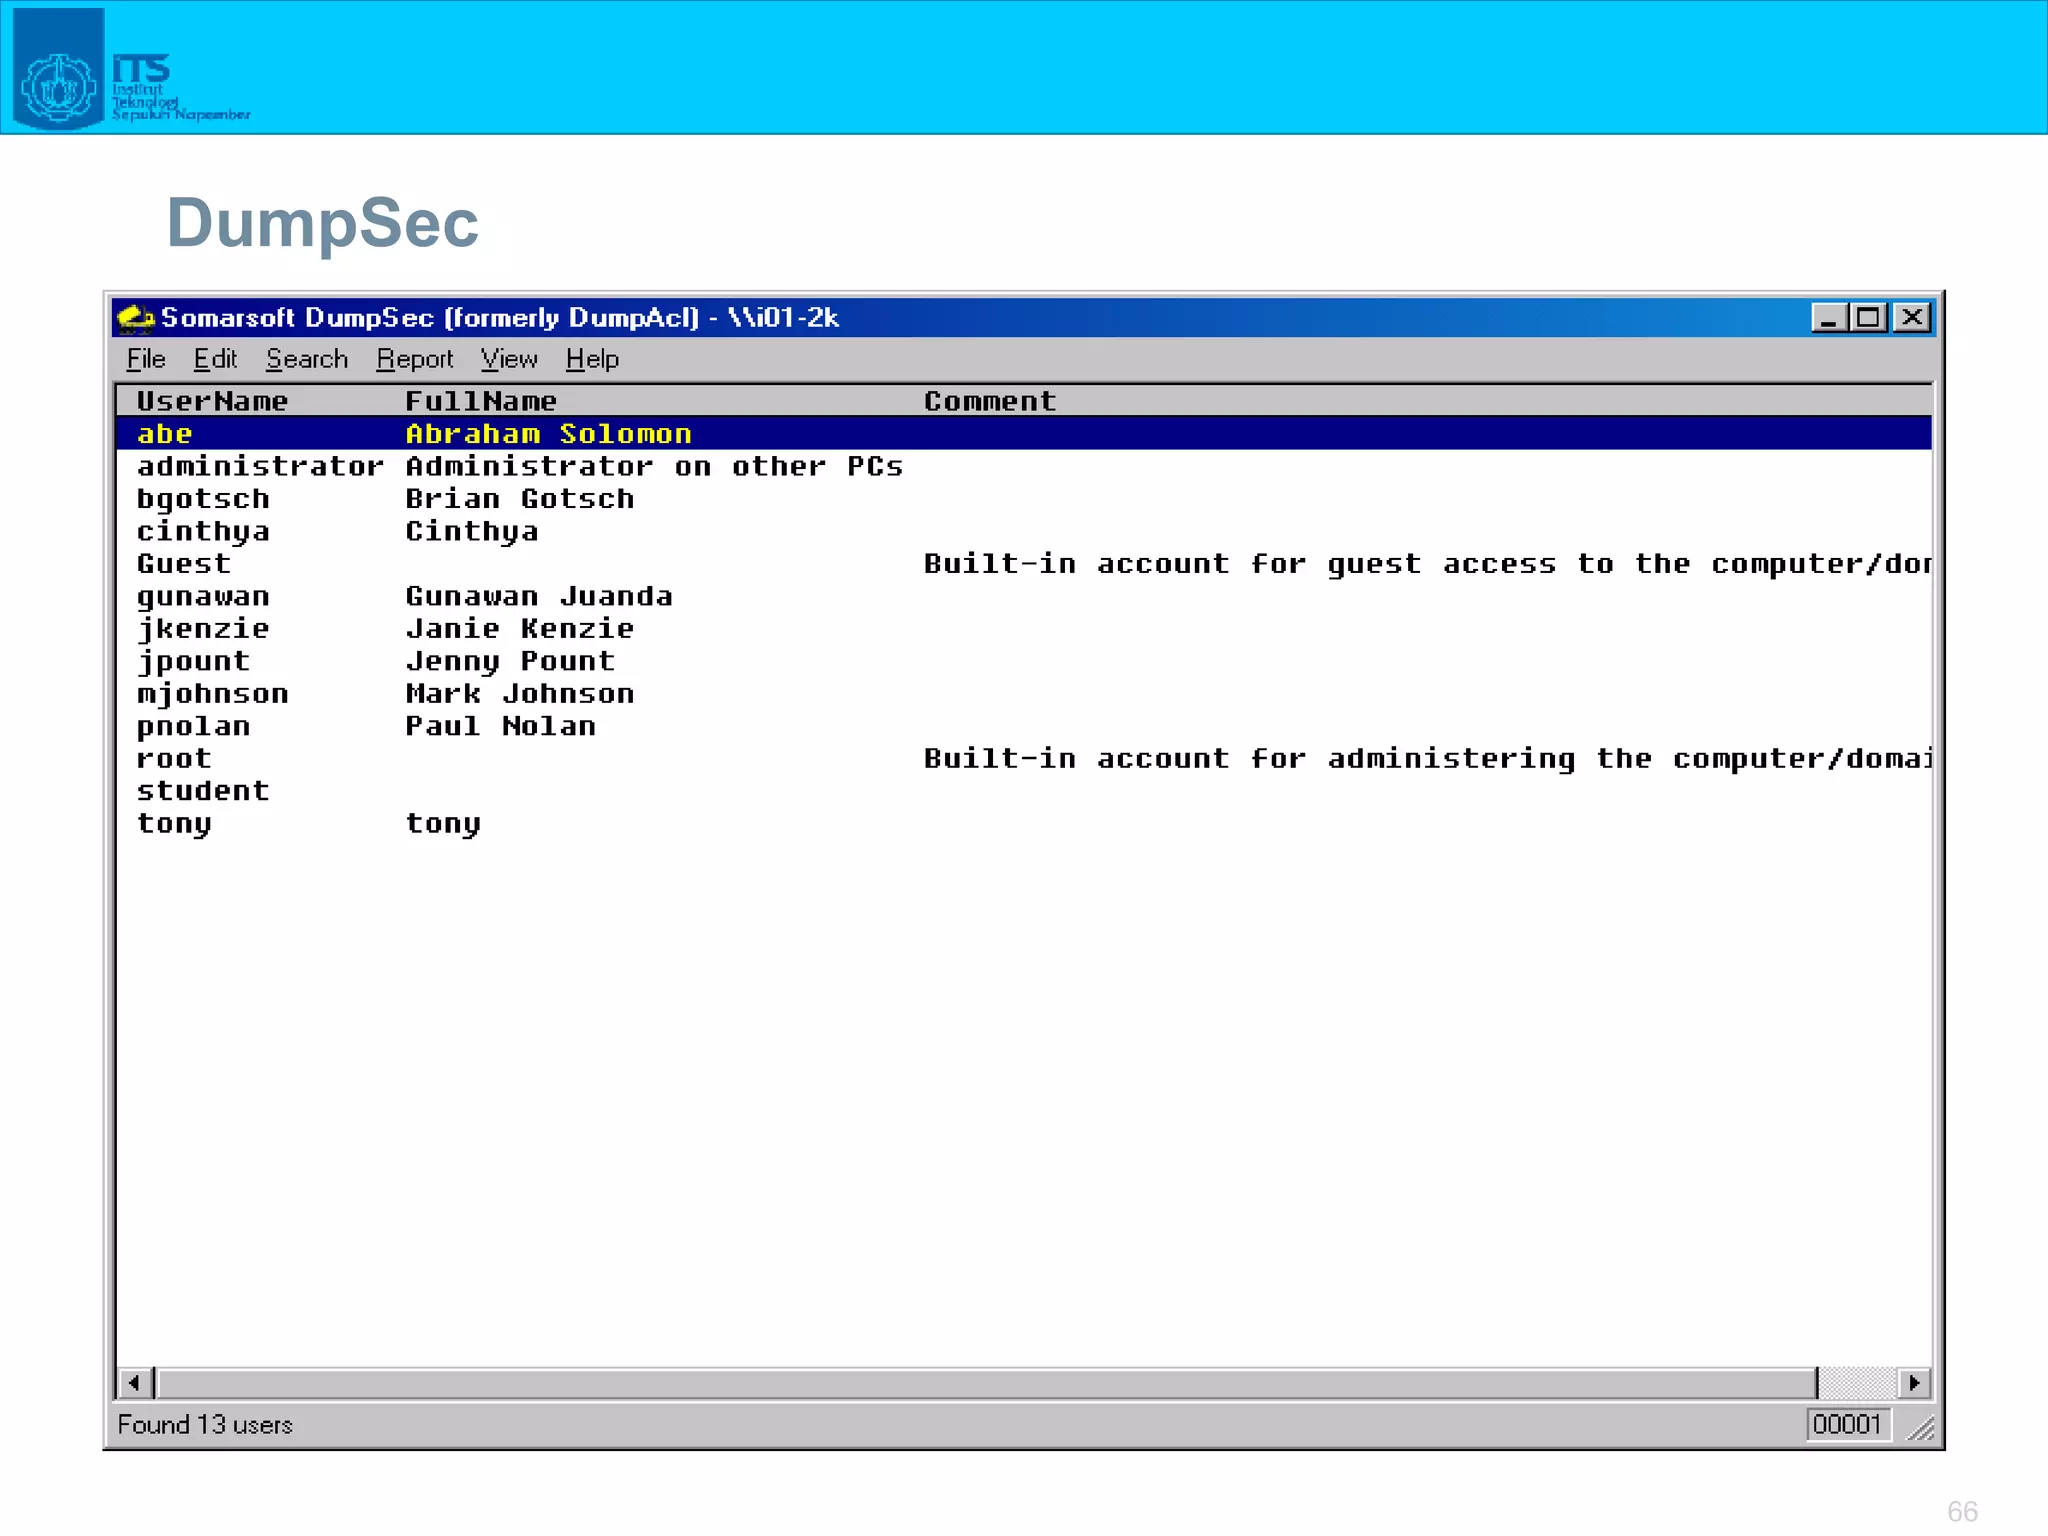This screenshot has height=1536, width=2048.
Task: Click the UserName column header
Action: coord(212,401)
